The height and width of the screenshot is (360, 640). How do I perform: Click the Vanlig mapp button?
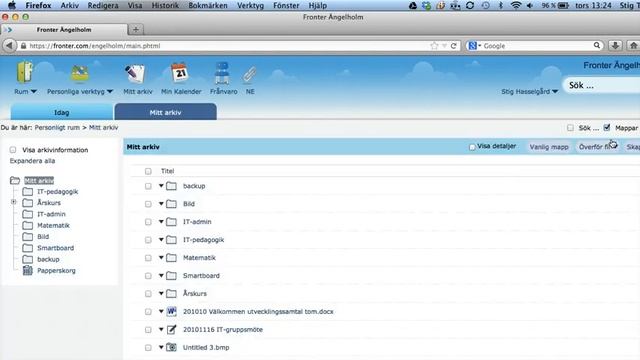[x=549, y=147]
